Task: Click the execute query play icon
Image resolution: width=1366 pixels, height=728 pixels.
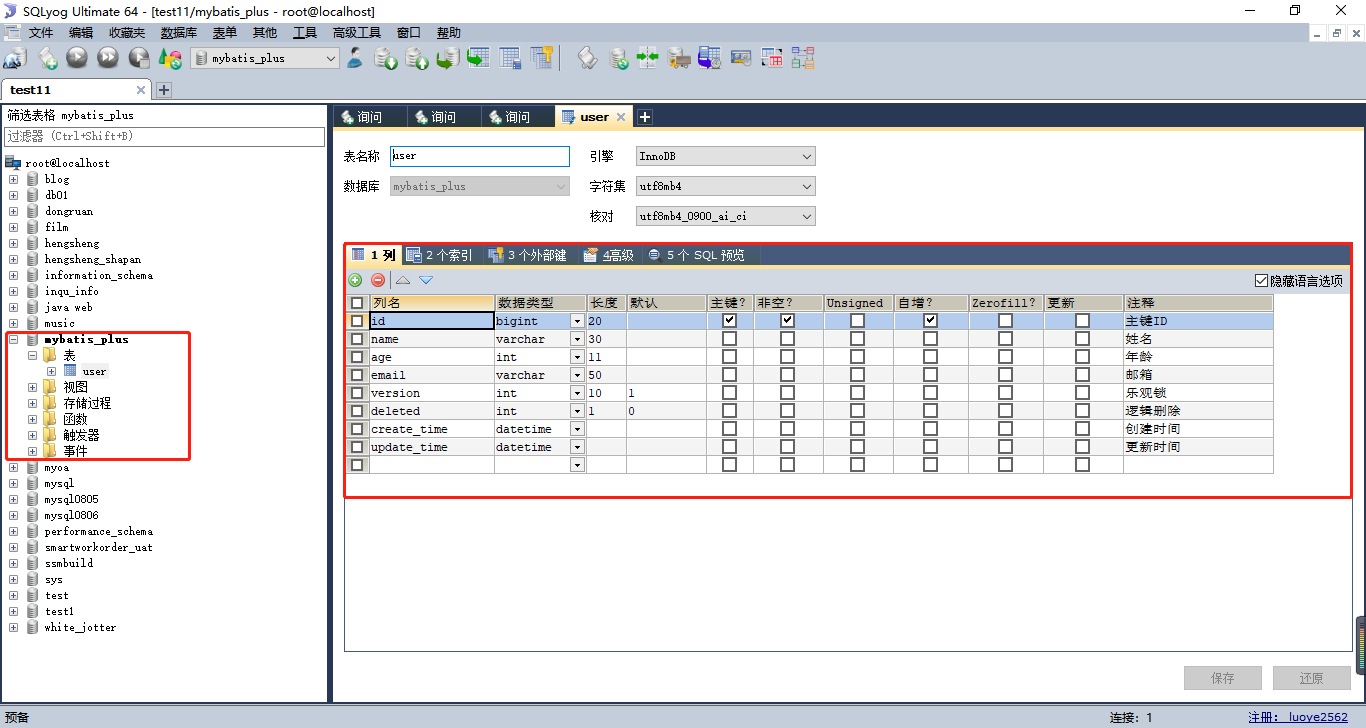Action: [x=77, y=58]
